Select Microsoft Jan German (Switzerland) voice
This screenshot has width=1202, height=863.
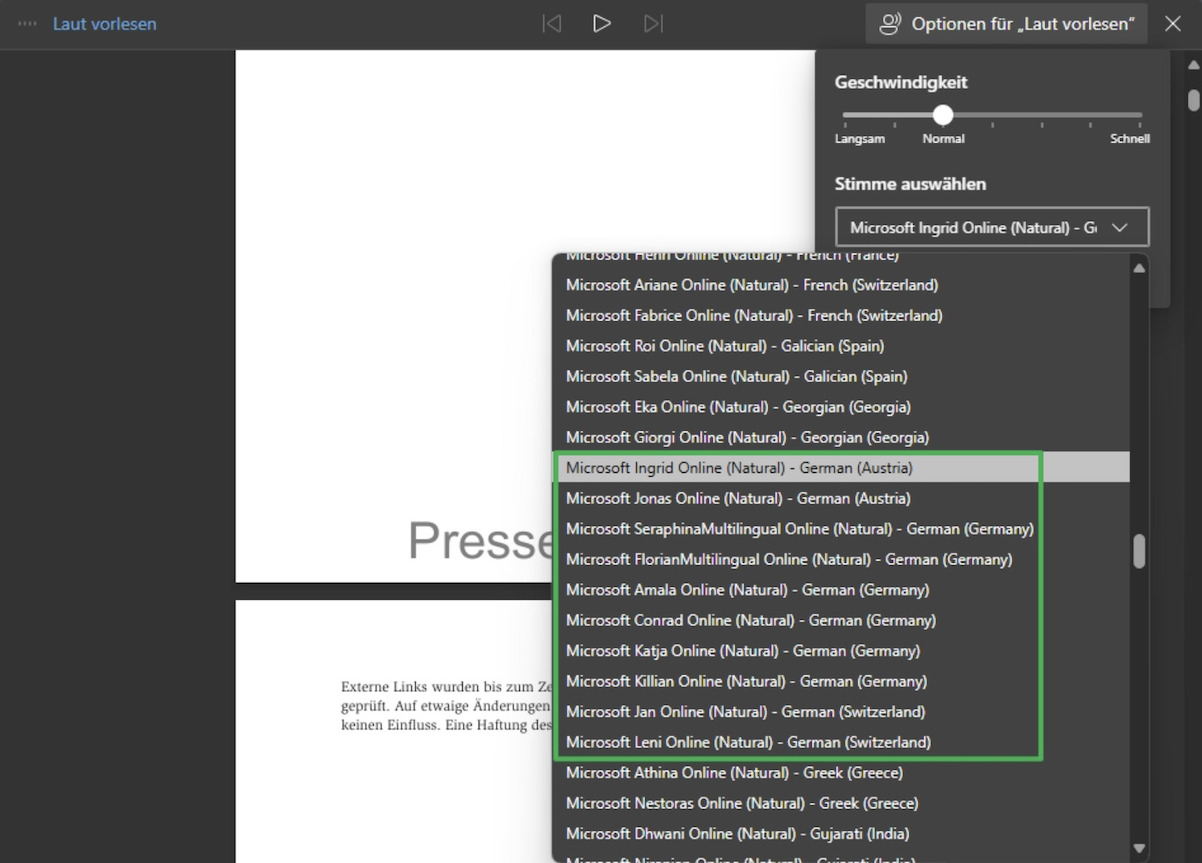(x=841, y=712)
